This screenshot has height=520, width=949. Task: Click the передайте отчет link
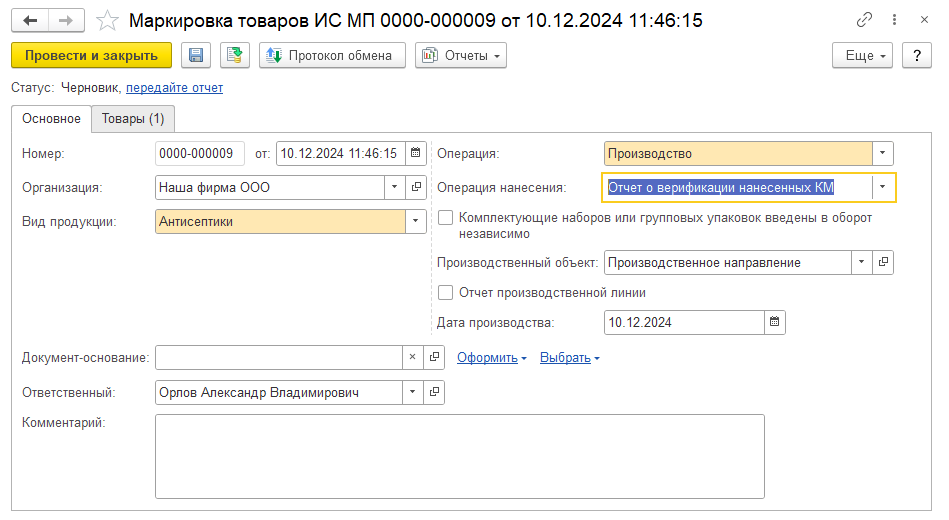(x=174, y=88)
